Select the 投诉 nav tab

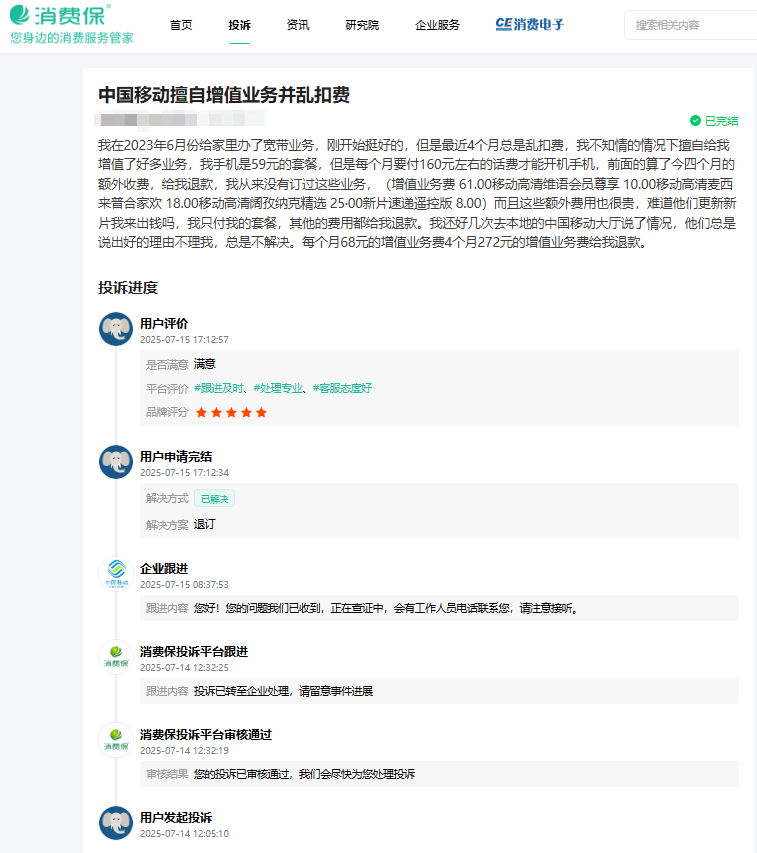point(239,25)
